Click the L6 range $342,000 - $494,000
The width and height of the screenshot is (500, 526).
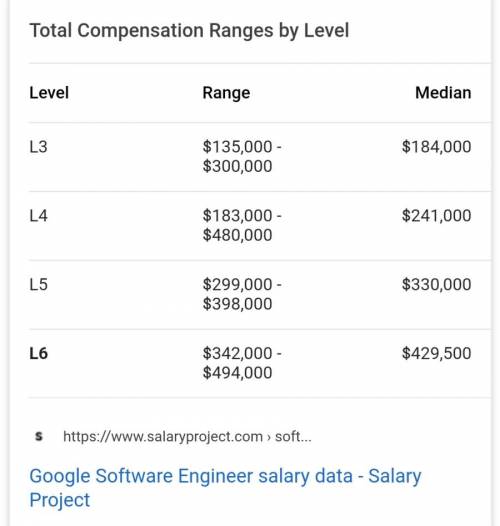(x=242, y=363)
